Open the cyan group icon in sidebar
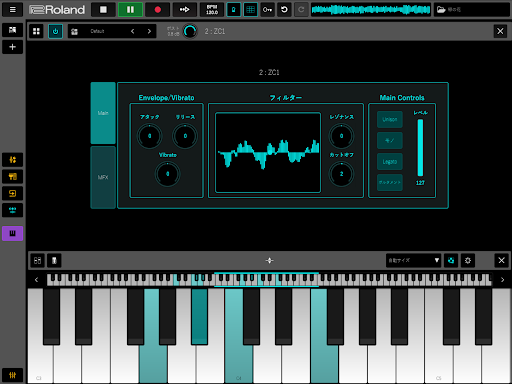Viewport: 512px width, 384px height. tap(12, 210)
